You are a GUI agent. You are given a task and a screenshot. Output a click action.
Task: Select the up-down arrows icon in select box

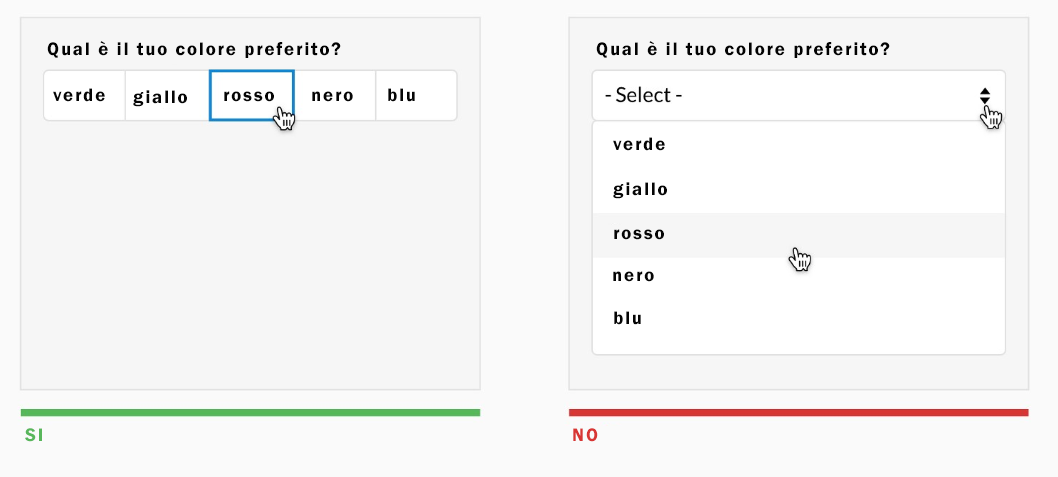tap(984, 95)
